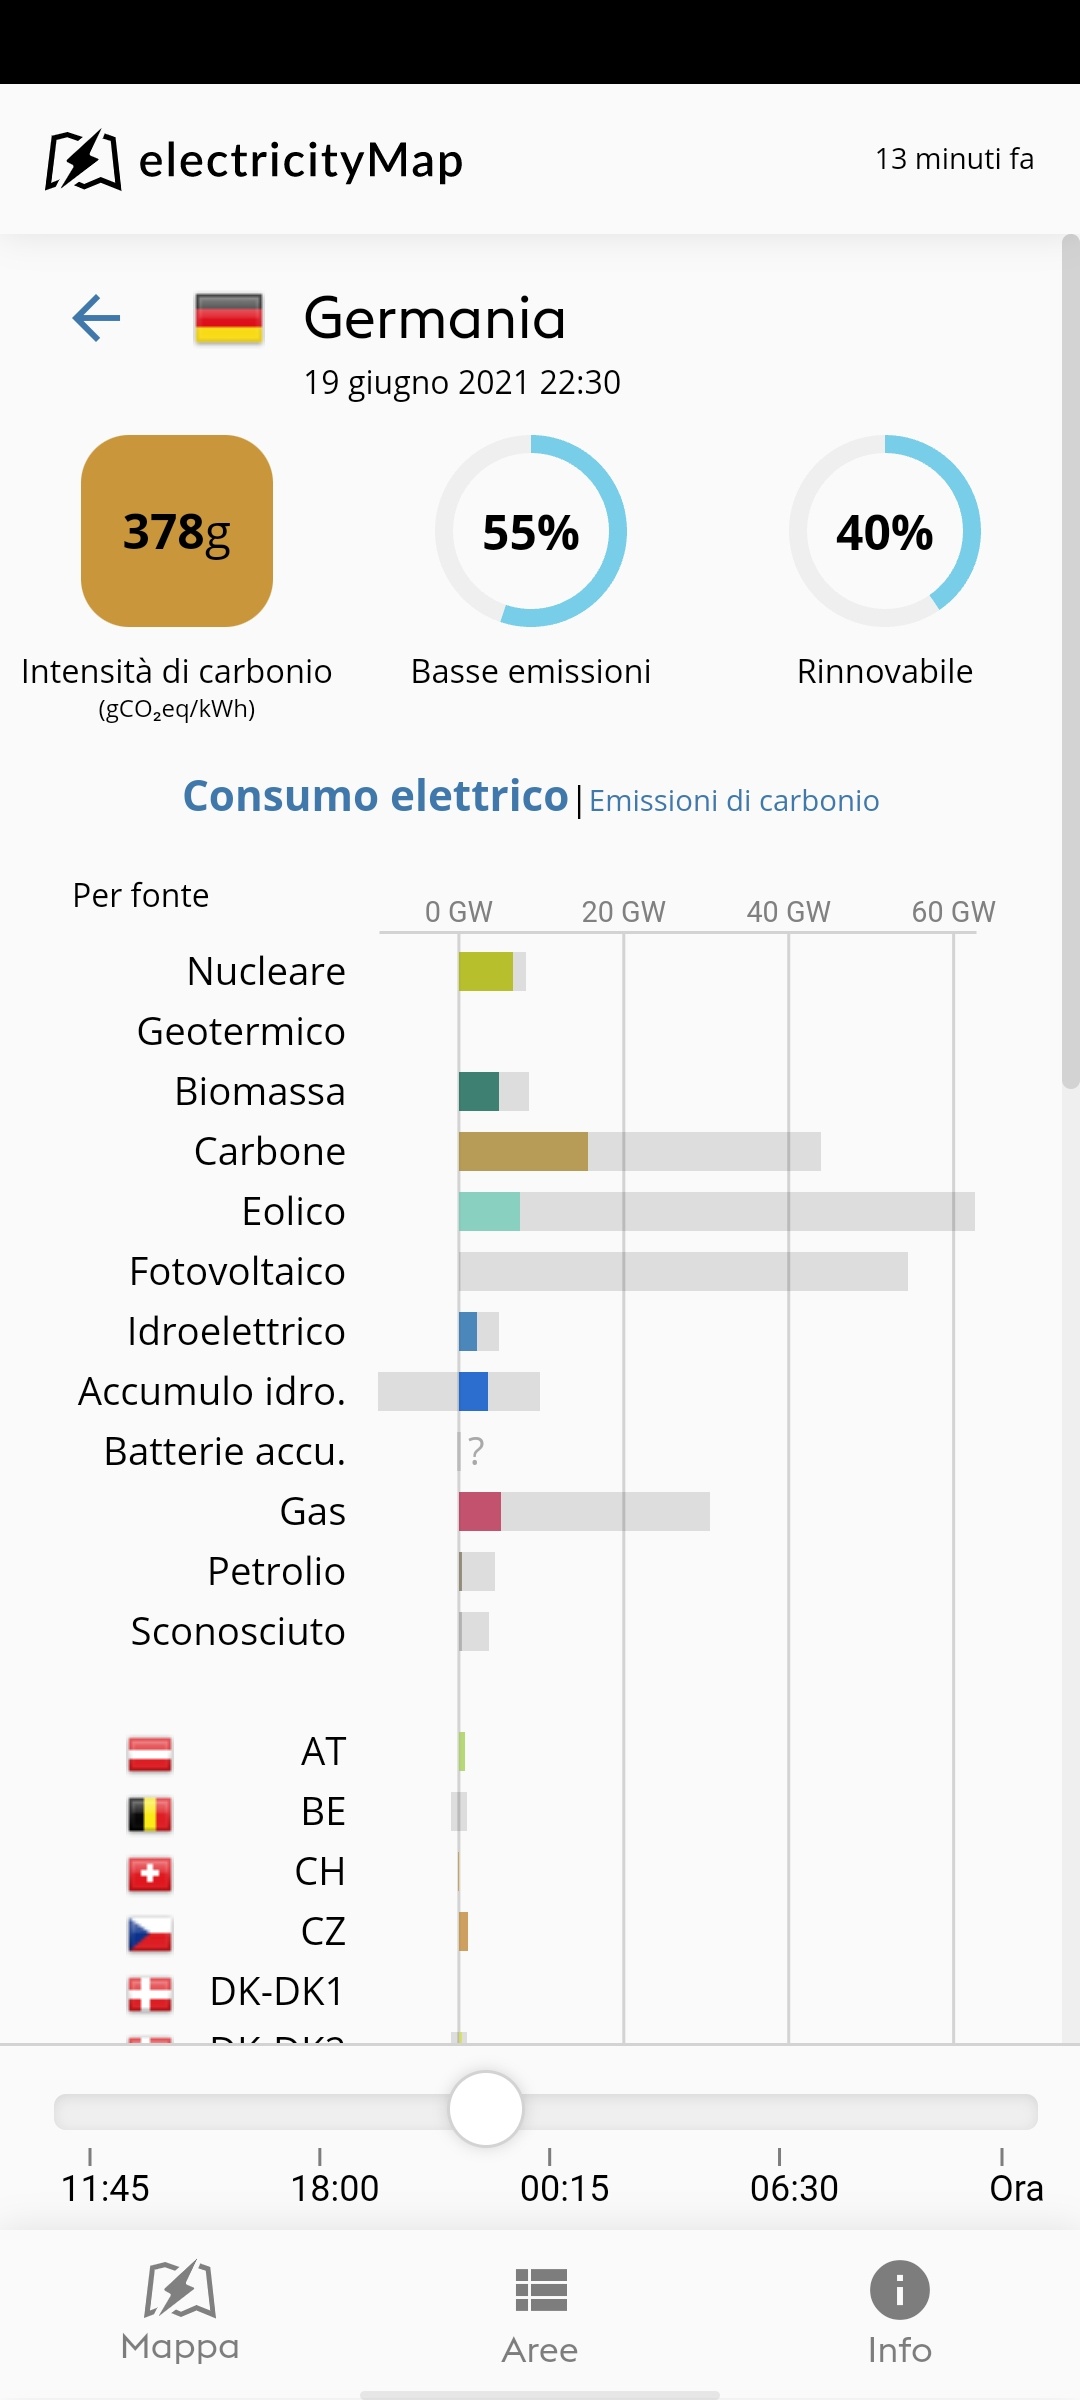Image resolution: width=1080 pixels, height=2400 pixels.
Task: Click the Carbone bar in chart
Action: point(523,1152)
